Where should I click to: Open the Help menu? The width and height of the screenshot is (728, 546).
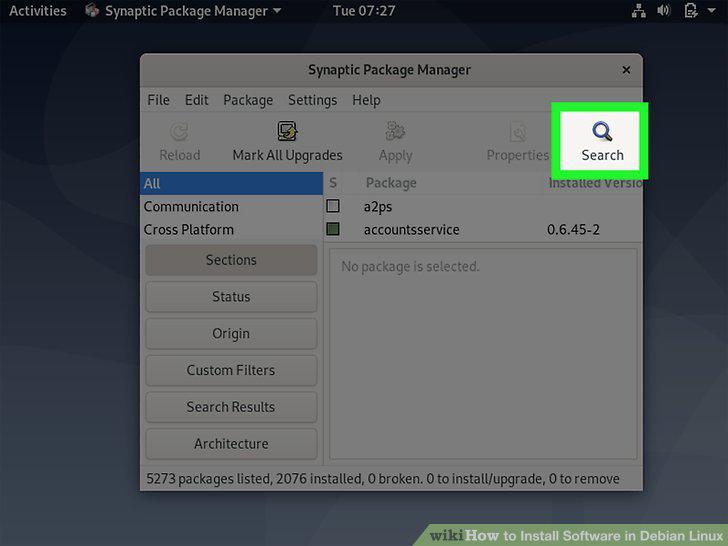pyautogui.click(x=366, y=100)
